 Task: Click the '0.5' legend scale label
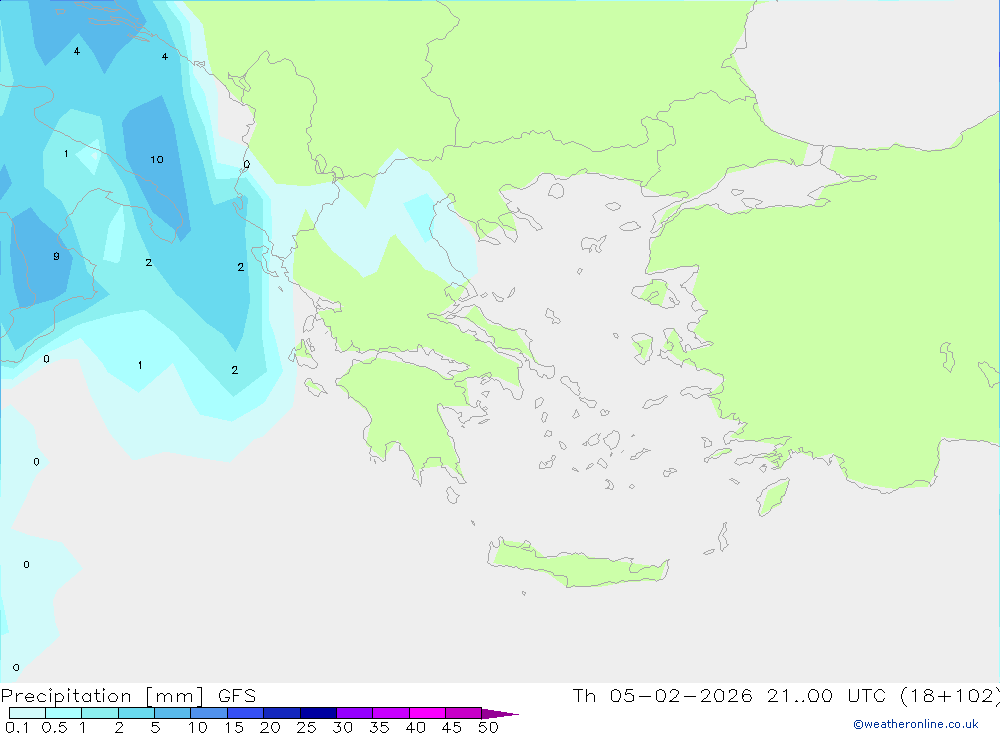pyautogui.click(x=54, y=727)
